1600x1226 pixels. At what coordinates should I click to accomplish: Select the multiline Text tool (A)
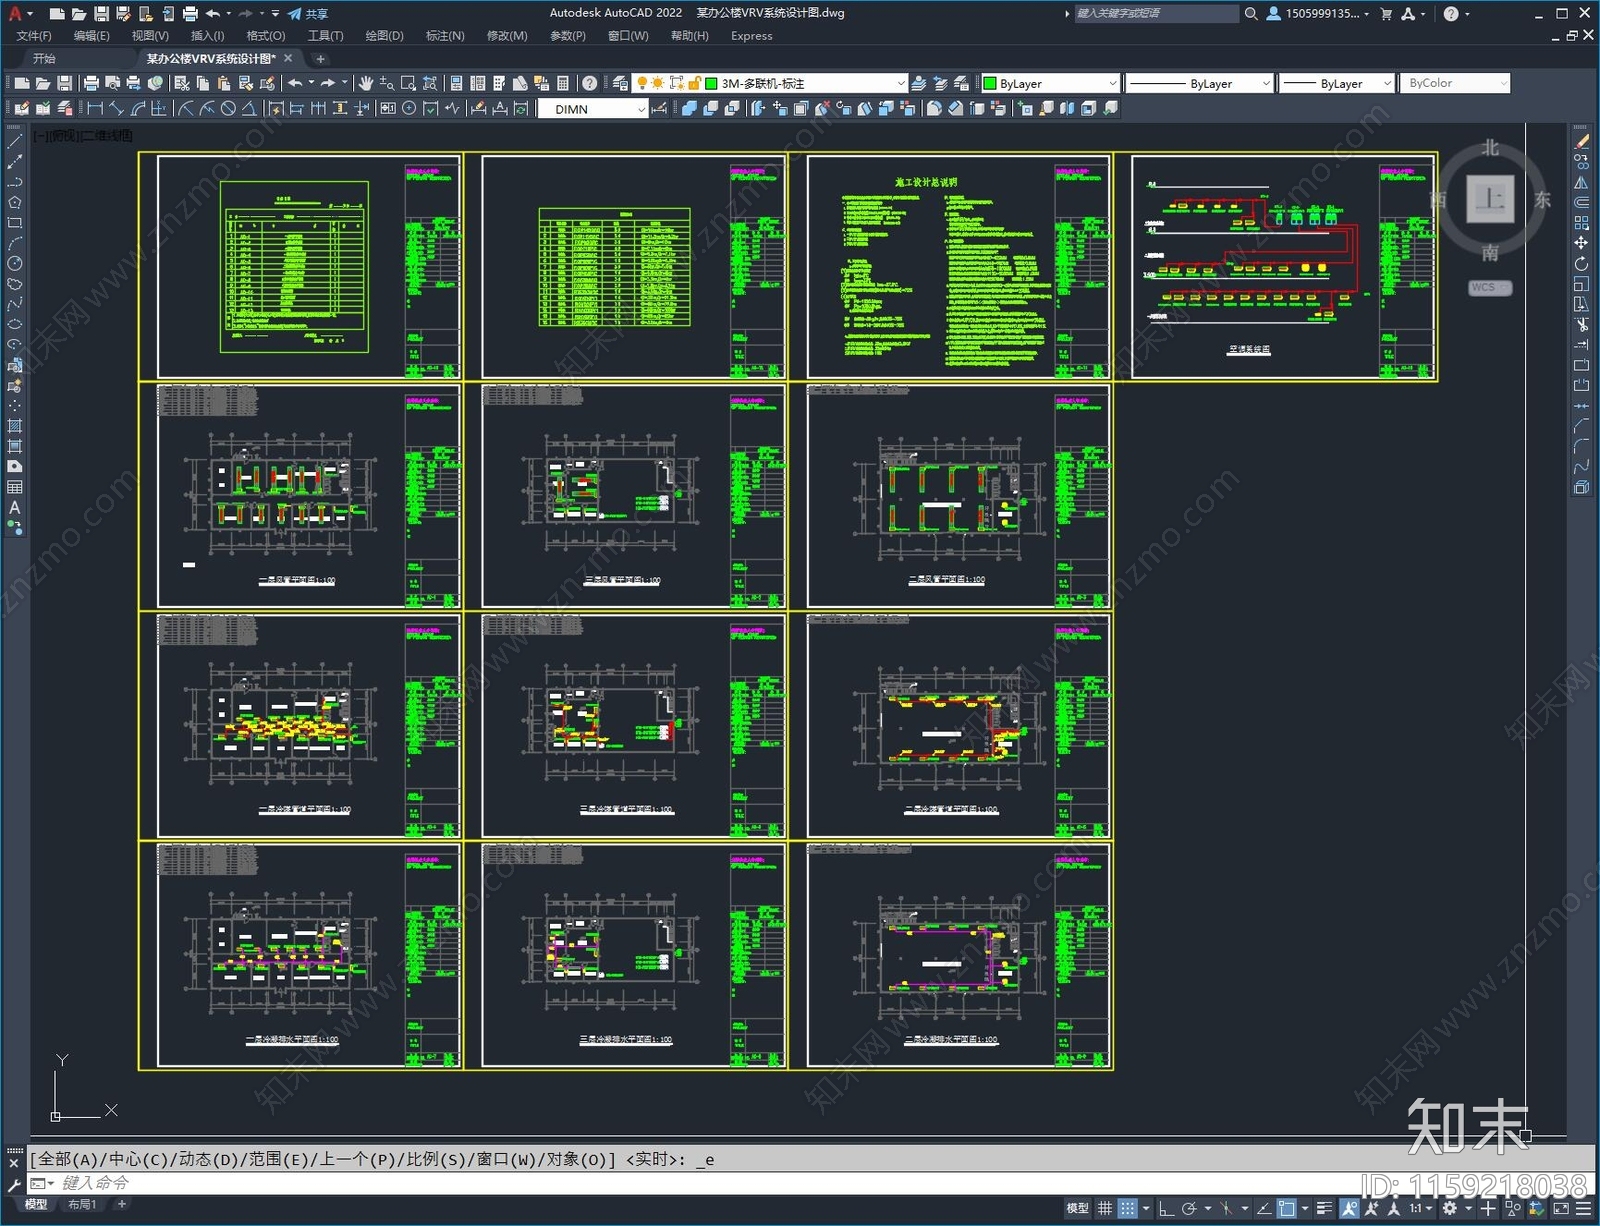click(x=15, y=508)
